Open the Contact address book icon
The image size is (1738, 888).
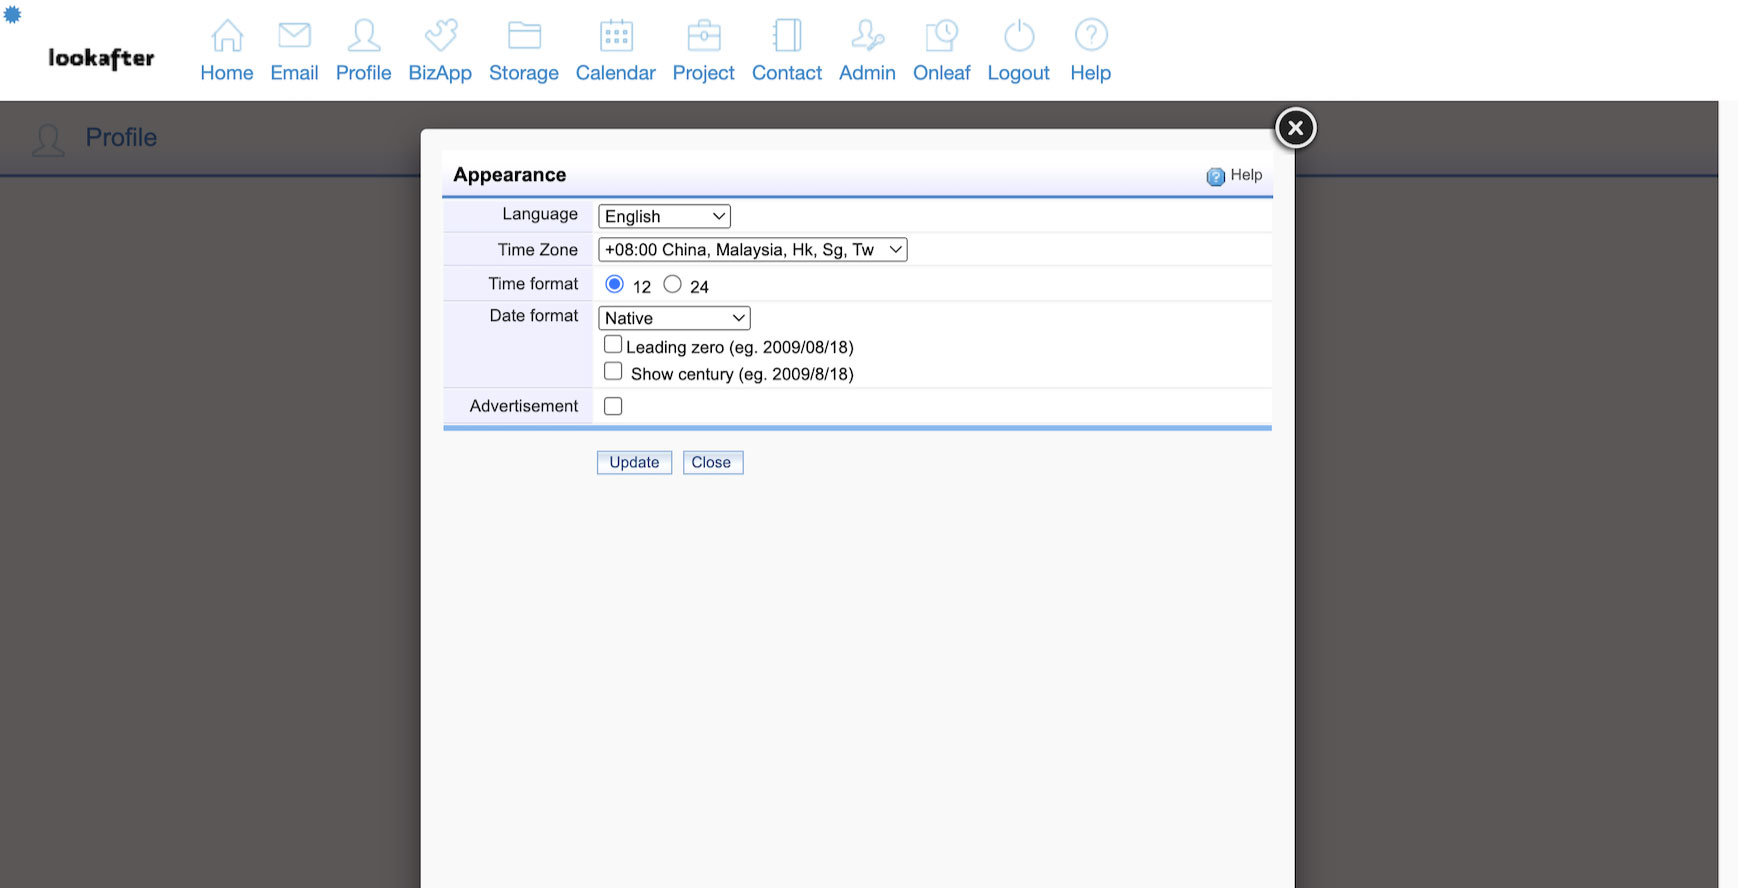tap(787, 36)
